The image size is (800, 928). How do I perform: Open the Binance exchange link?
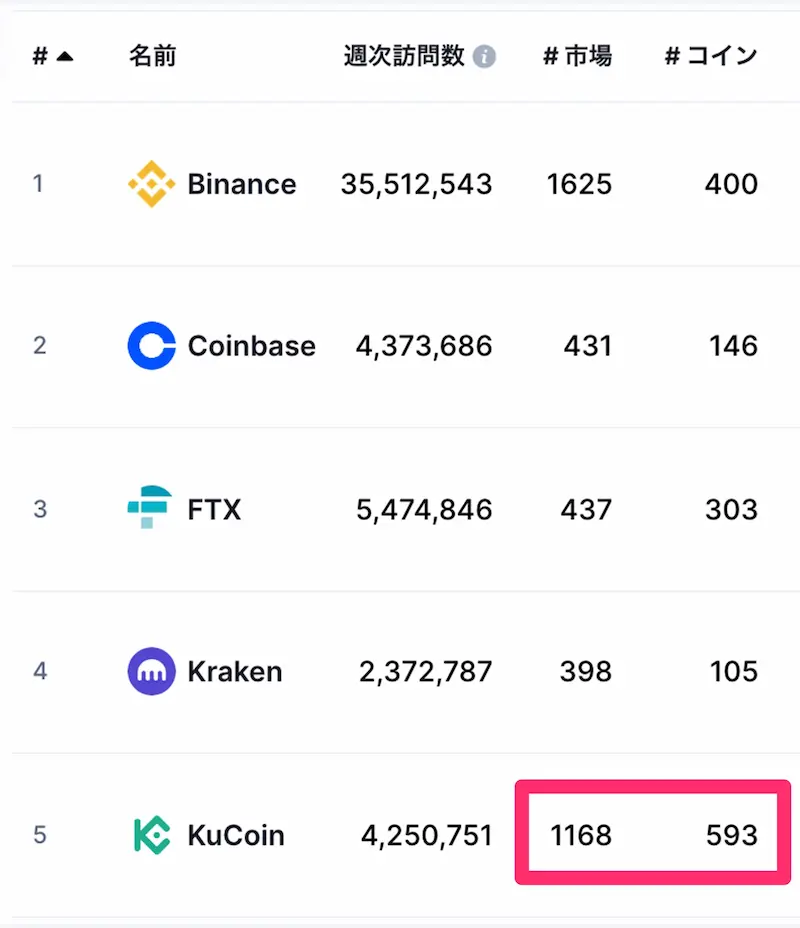(242, 184)
